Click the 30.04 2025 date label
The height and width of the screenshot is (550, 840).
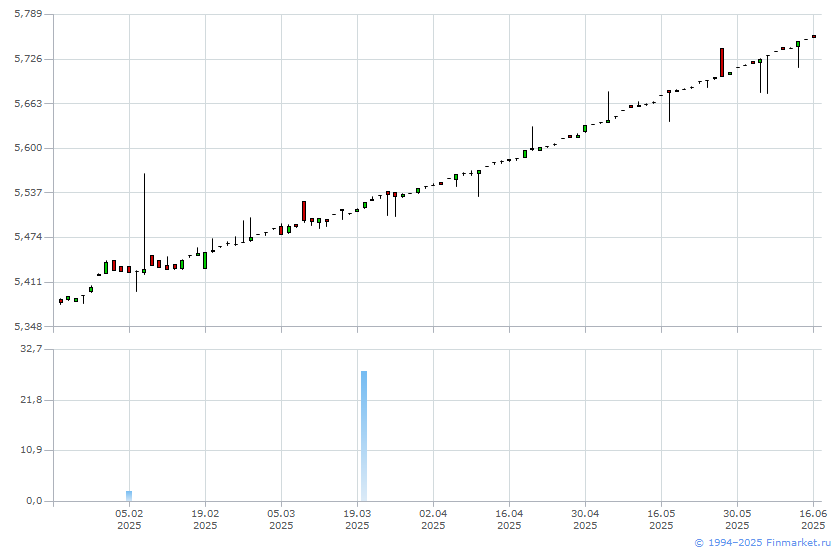585,519
